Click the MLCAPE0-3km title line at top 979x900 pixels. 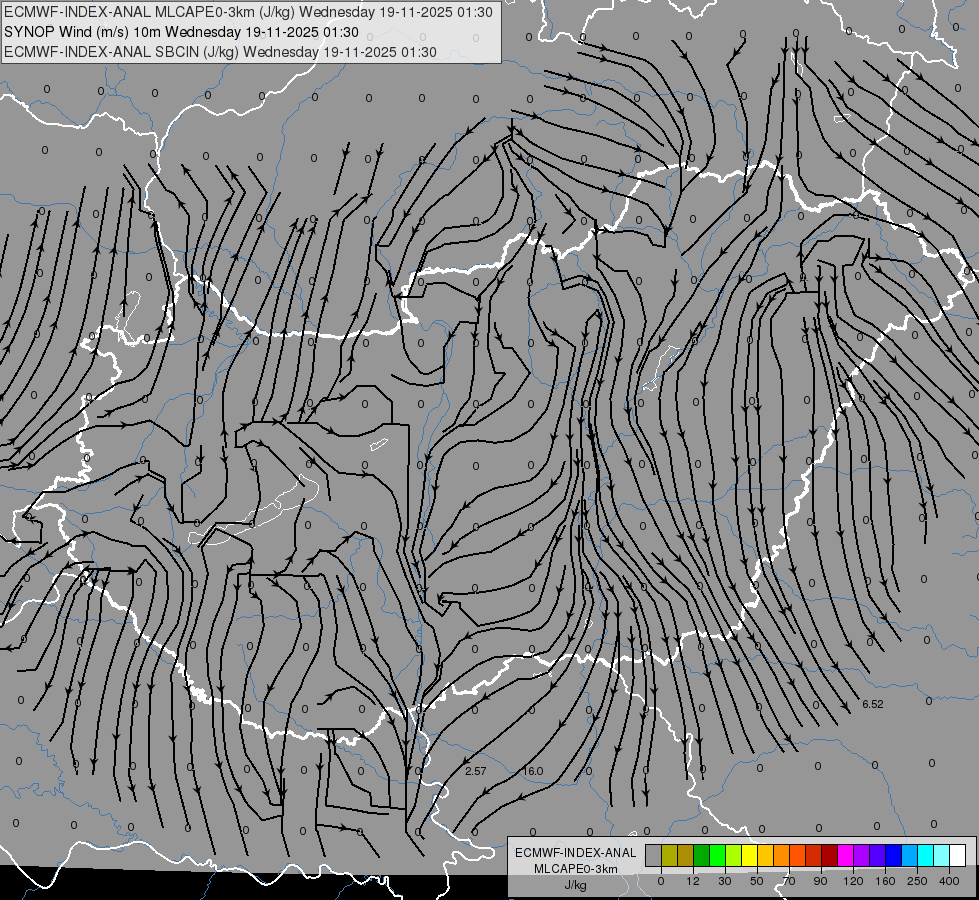[248, 12]
